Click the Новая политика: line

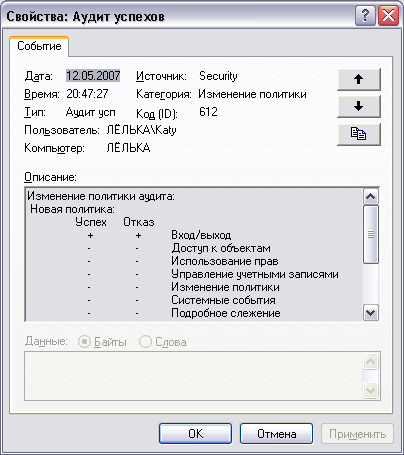[72, 209]
